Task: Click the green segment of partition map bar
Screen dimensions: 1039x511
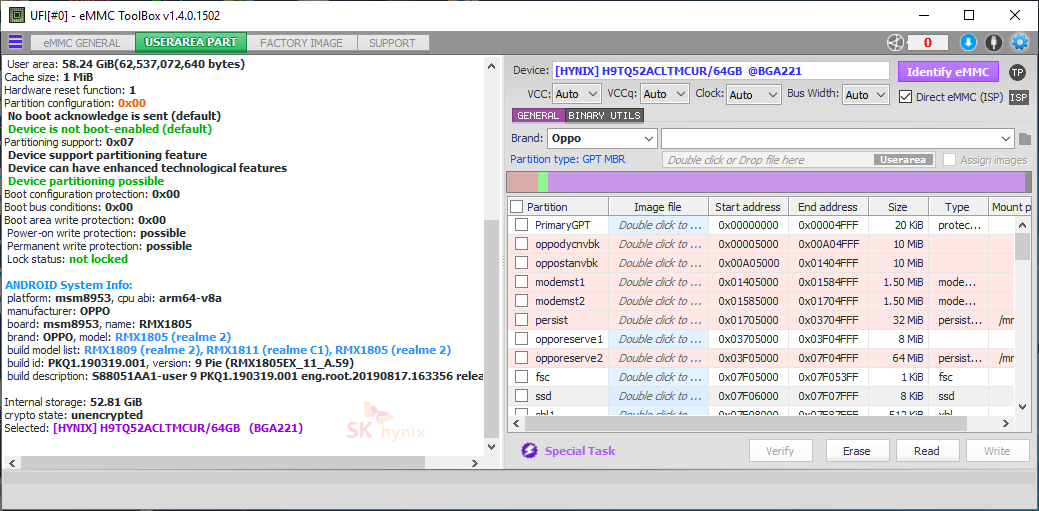Action: (543, 182)
